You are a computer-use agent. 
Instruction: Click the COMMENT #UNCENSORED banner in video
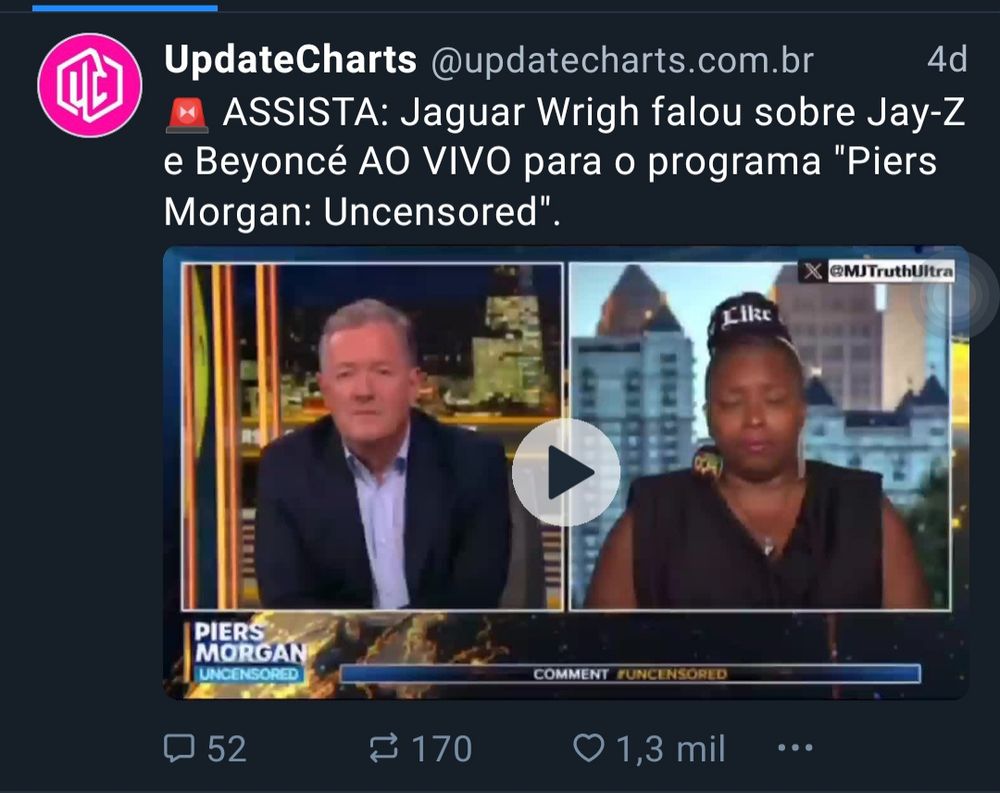tap(630, 674)
